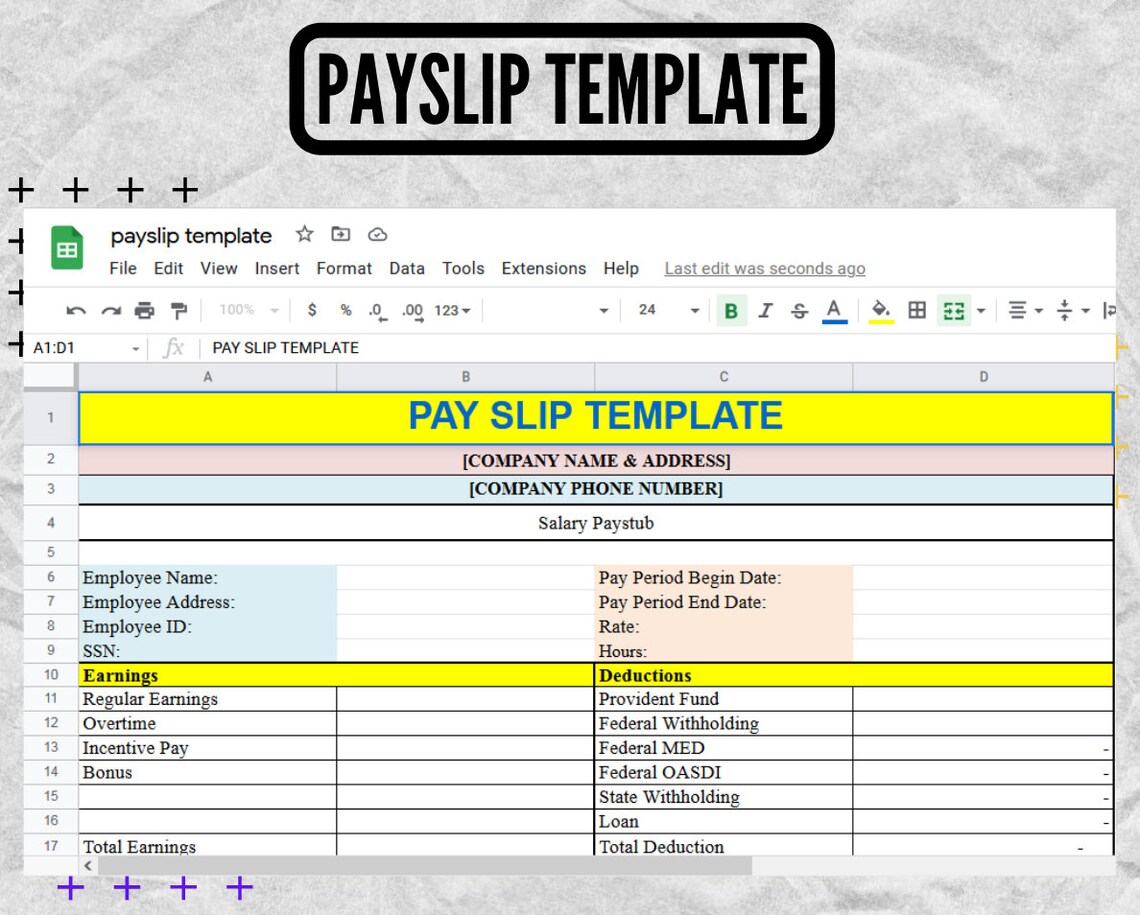This screenshot has height=915, width=1140.
Task: Check the cloud save status icon
Action: [377, 234]
